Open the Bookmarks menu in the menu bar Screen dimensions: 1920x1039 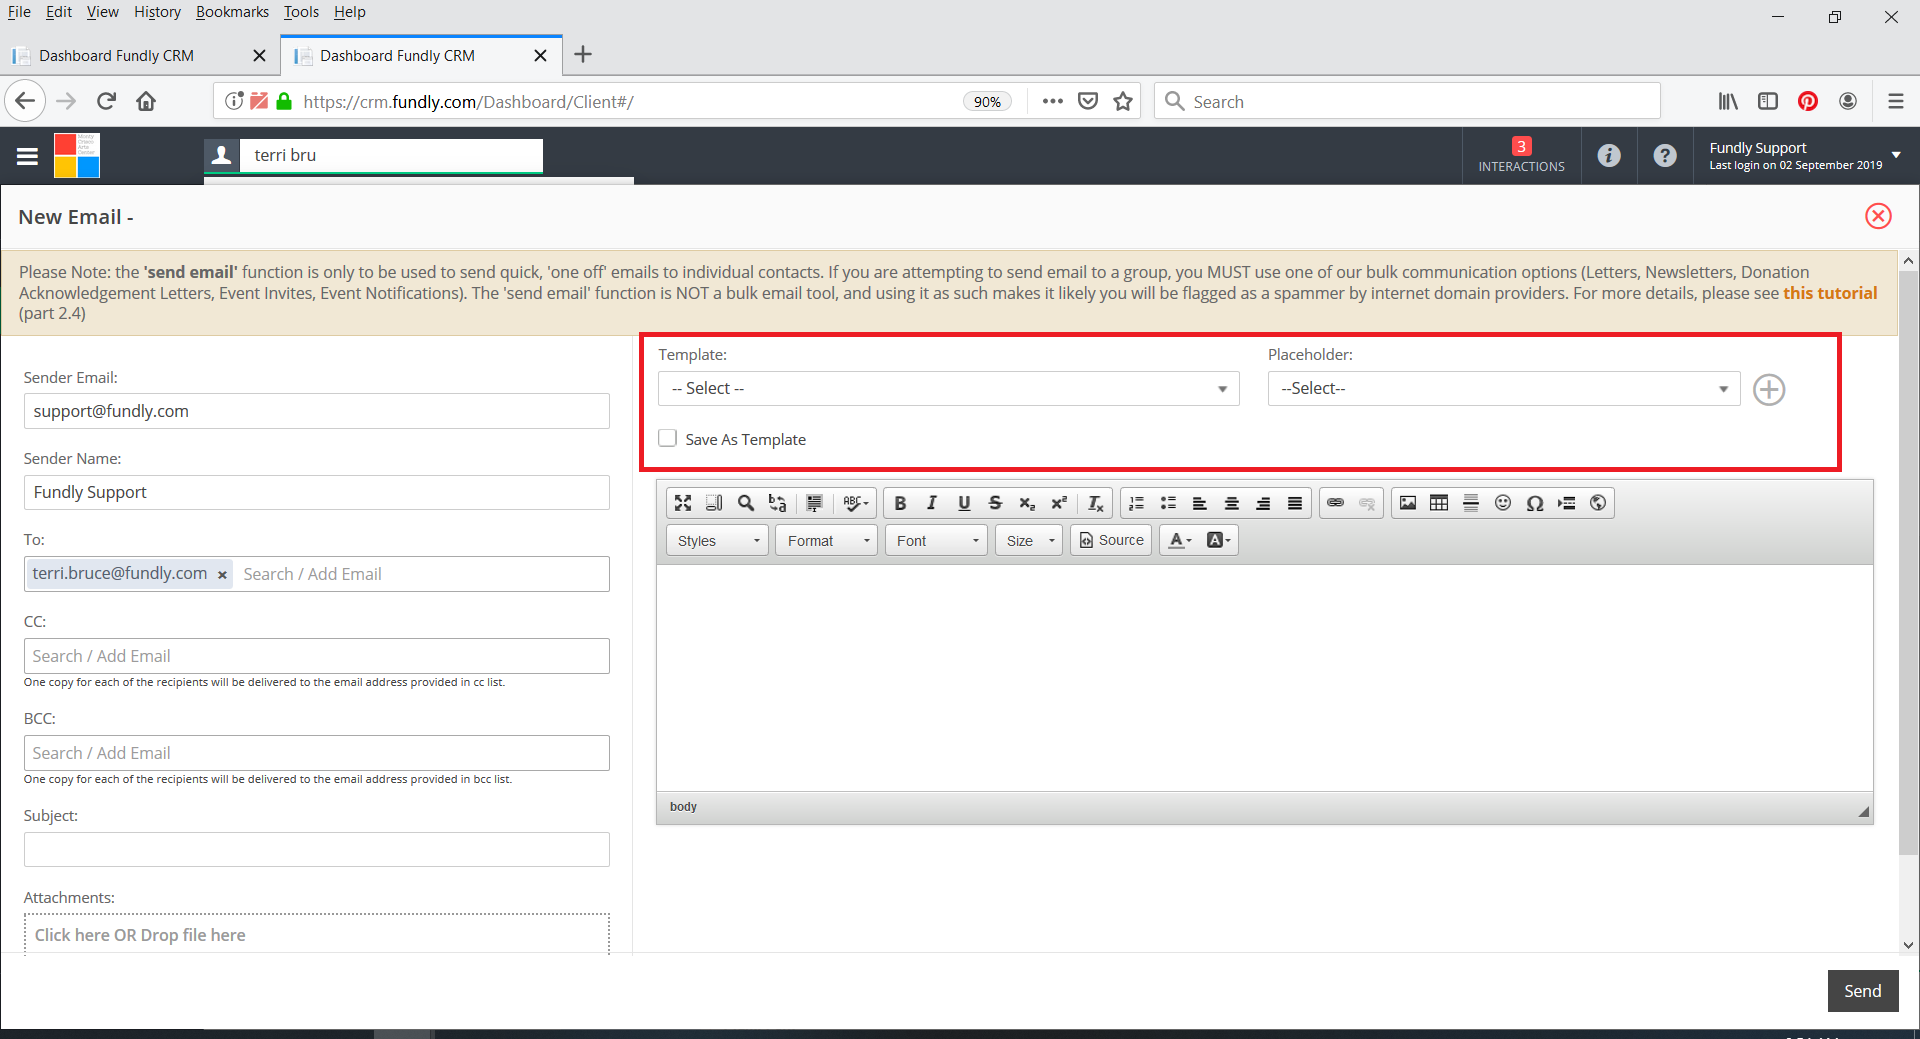click(232, 12)
